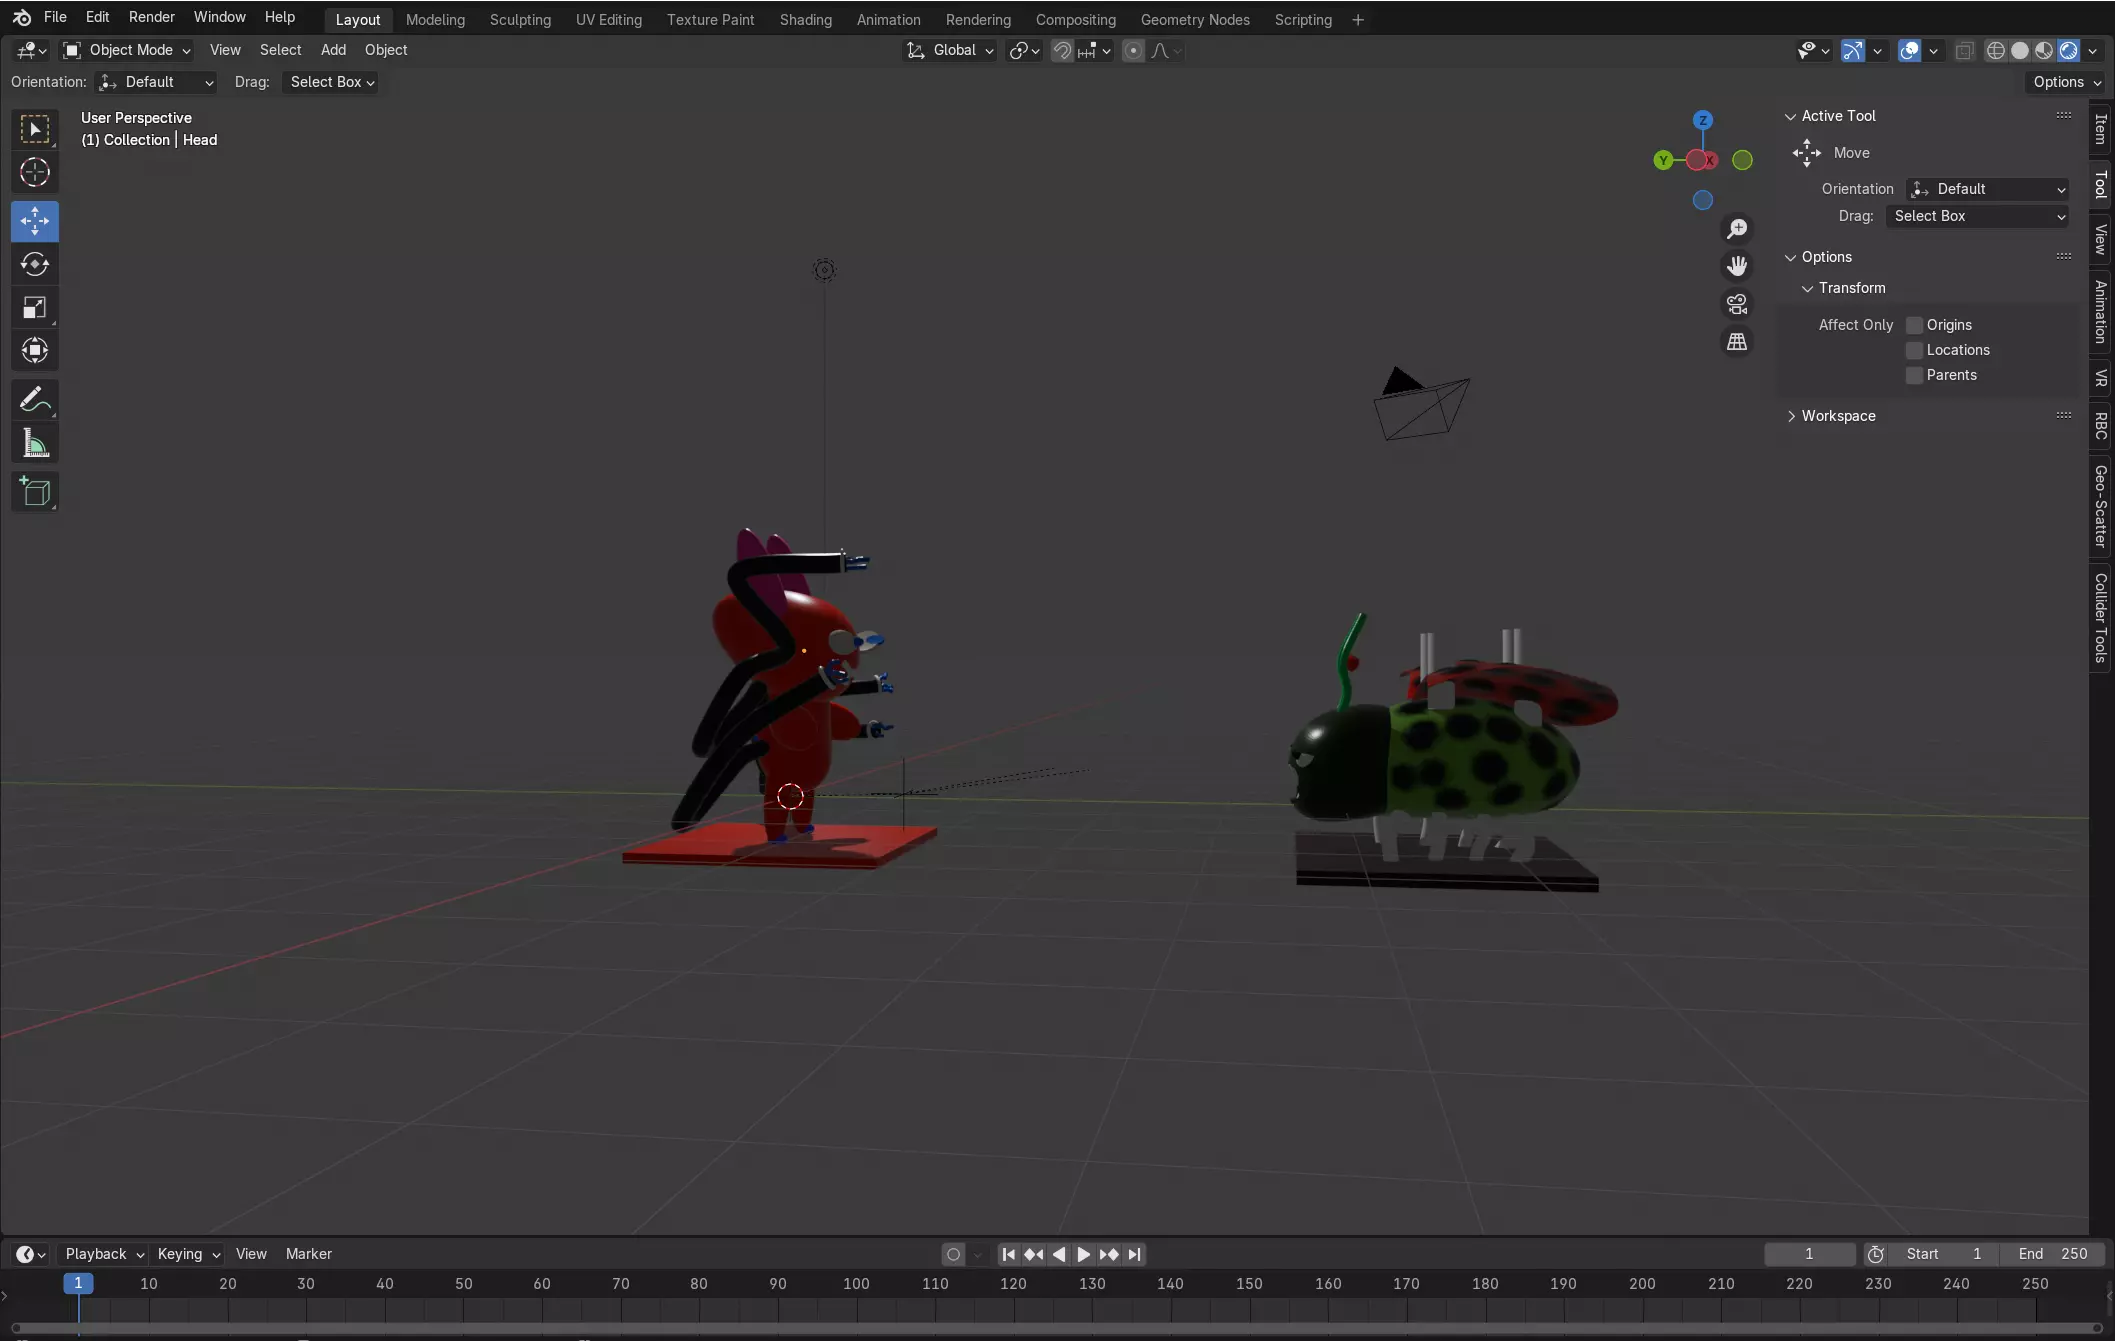Switch to wireframe viewport shading
Viewport: 2115px width, 1341px height.
pyautogui.click(x=1995, y=50)
